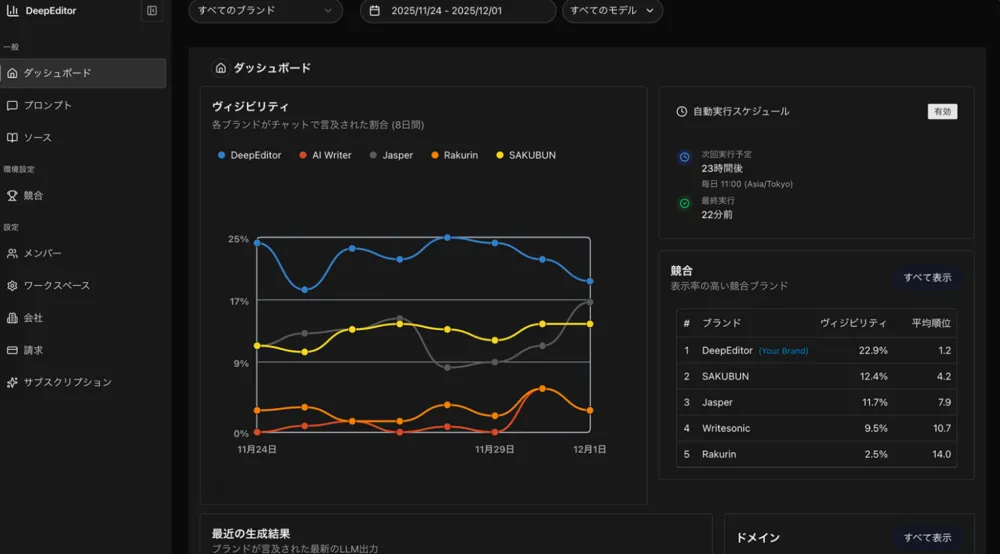Click the chat bubble icon for プロンプト

tap(12, 105)
